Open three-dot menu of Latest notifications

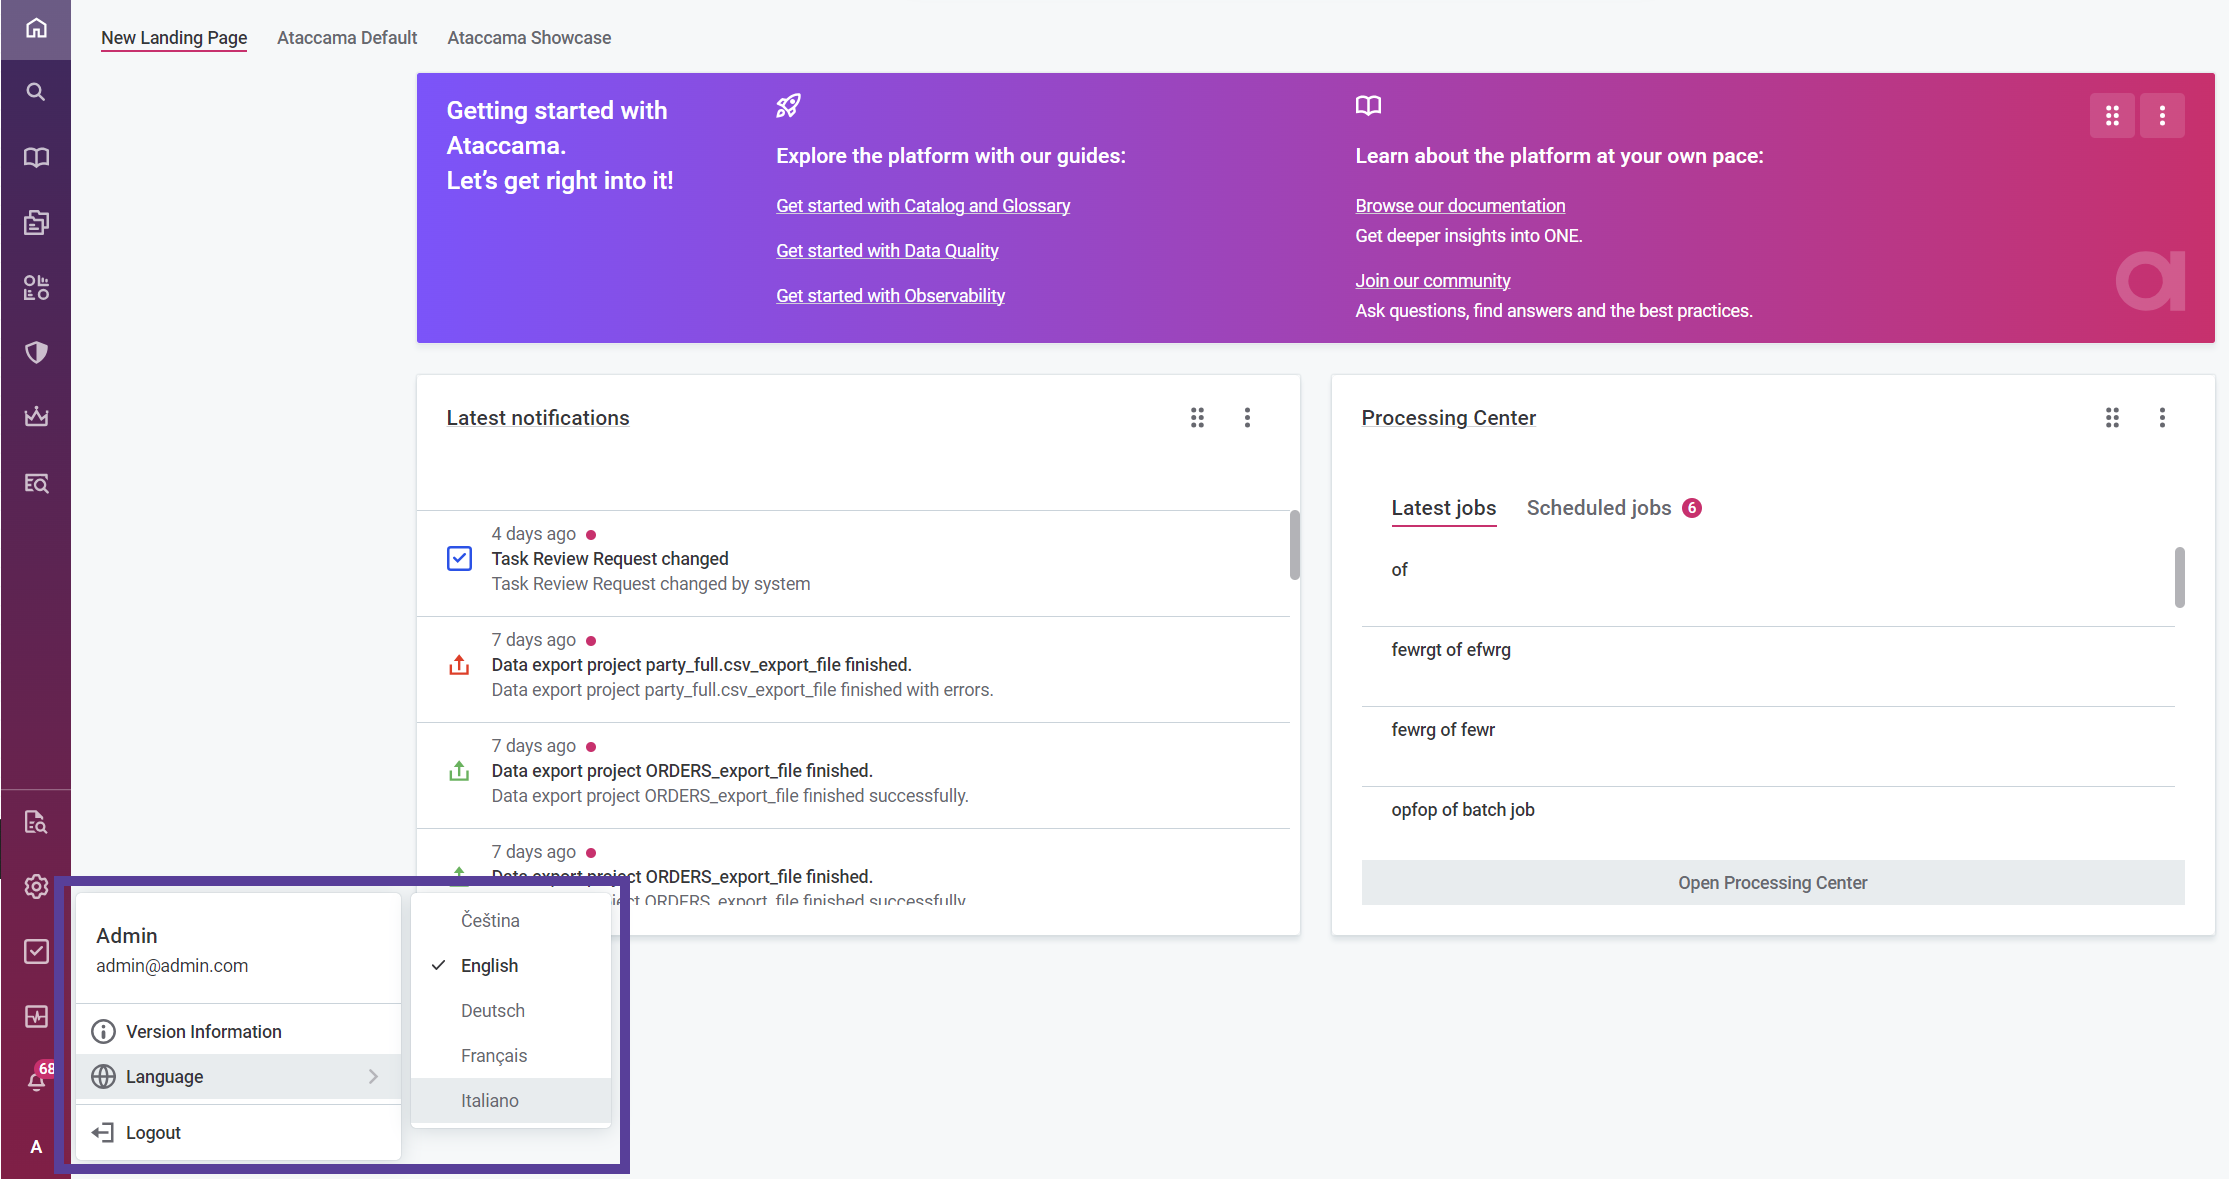(x=1247, y=418)
